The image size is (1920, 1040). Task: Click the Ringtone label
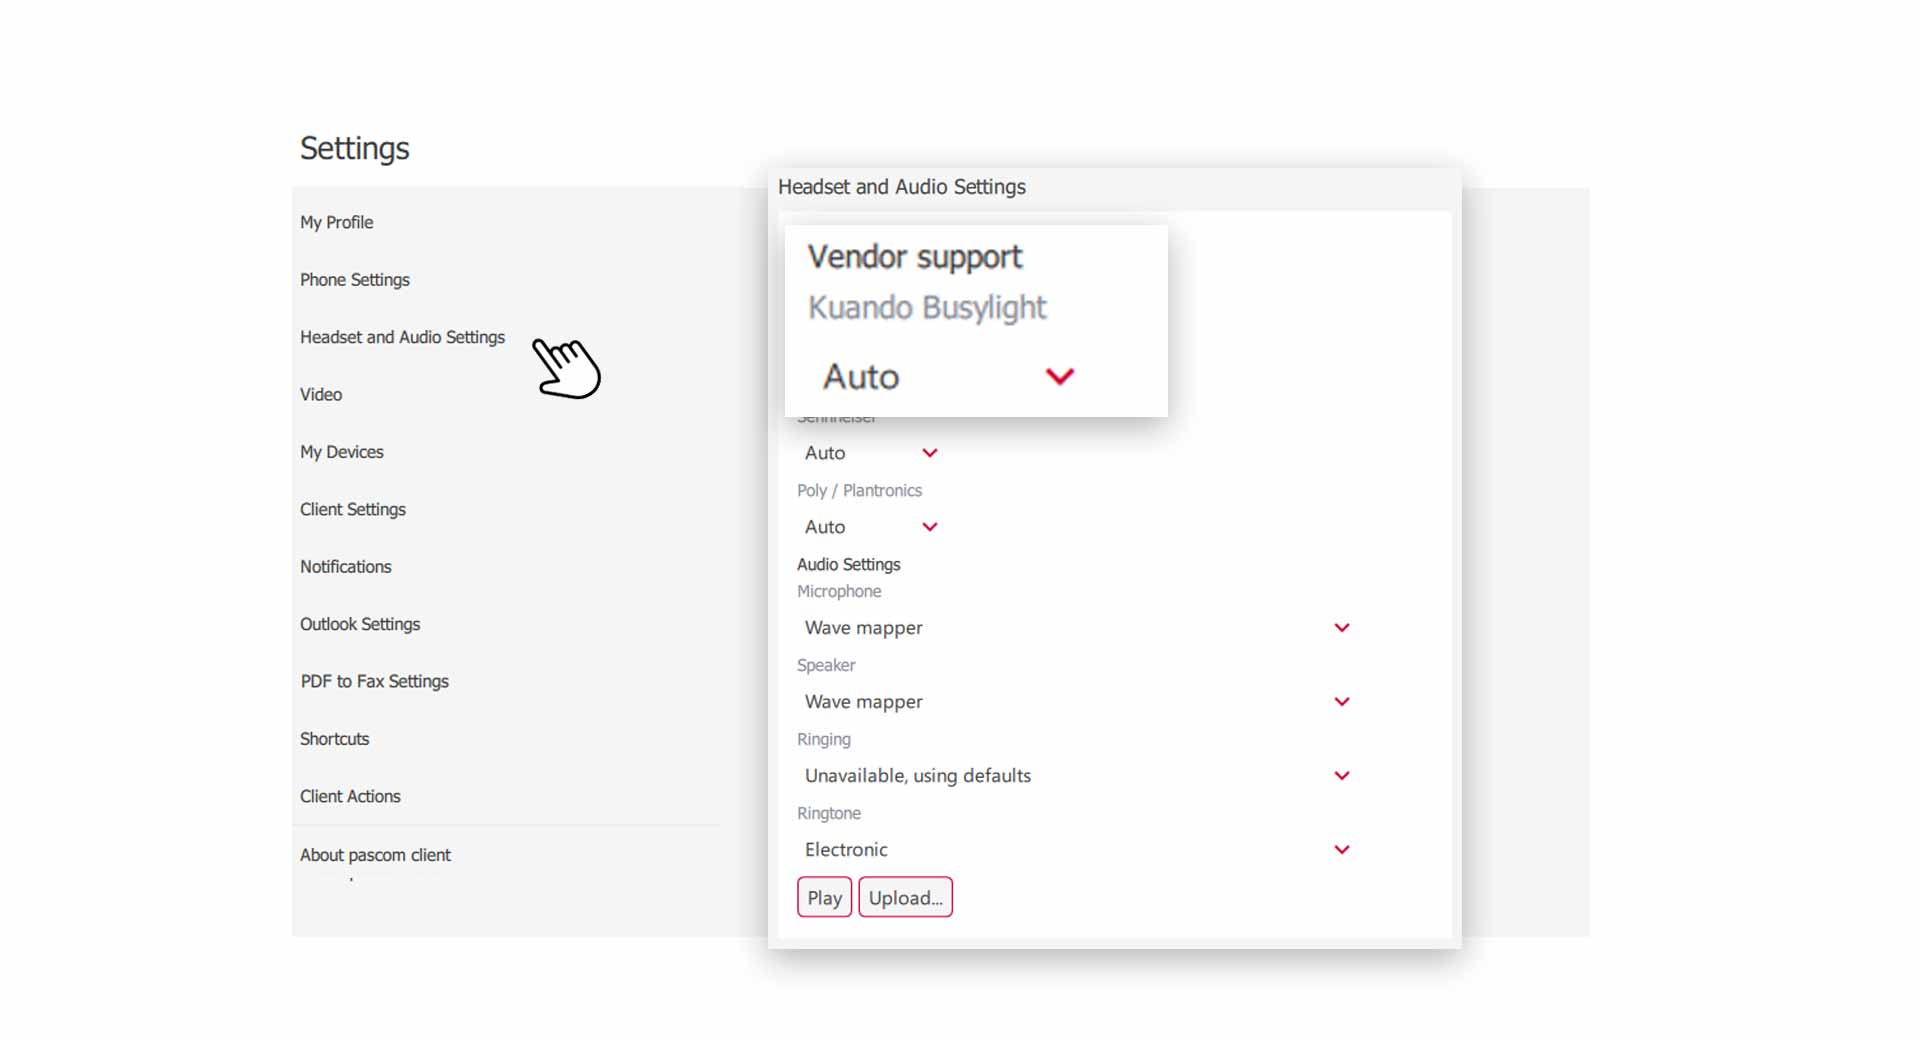tap(829, 814)
